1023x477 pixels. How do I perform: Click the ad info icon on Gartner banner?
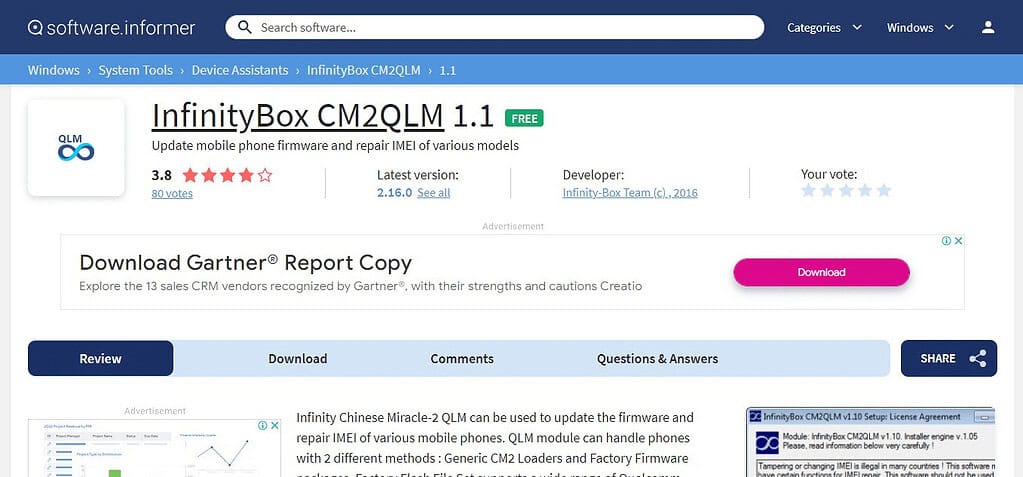point(946,241)
